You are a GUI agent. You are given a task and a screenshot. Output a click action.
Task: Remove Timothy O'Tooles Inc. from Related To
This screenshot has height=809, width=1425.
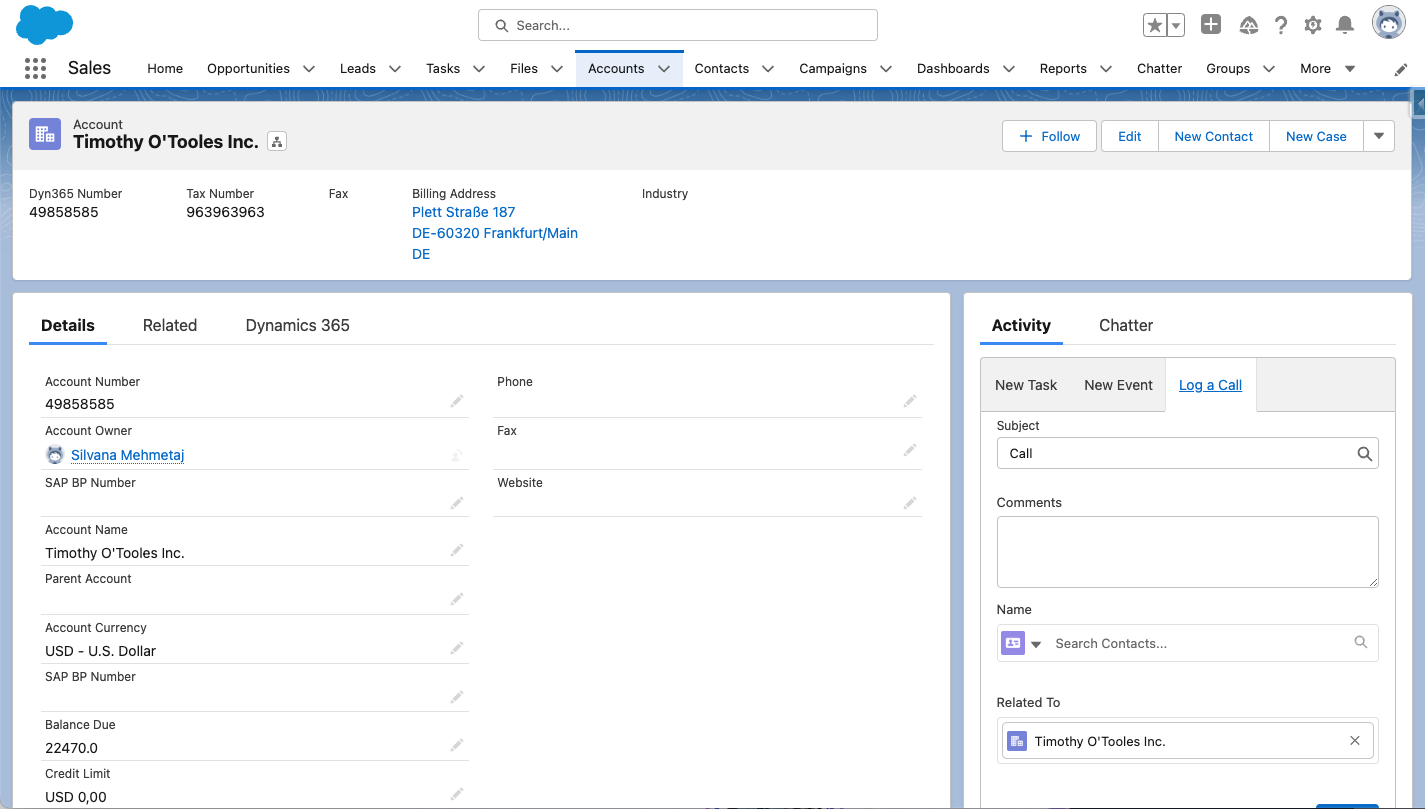point(1355,741)
